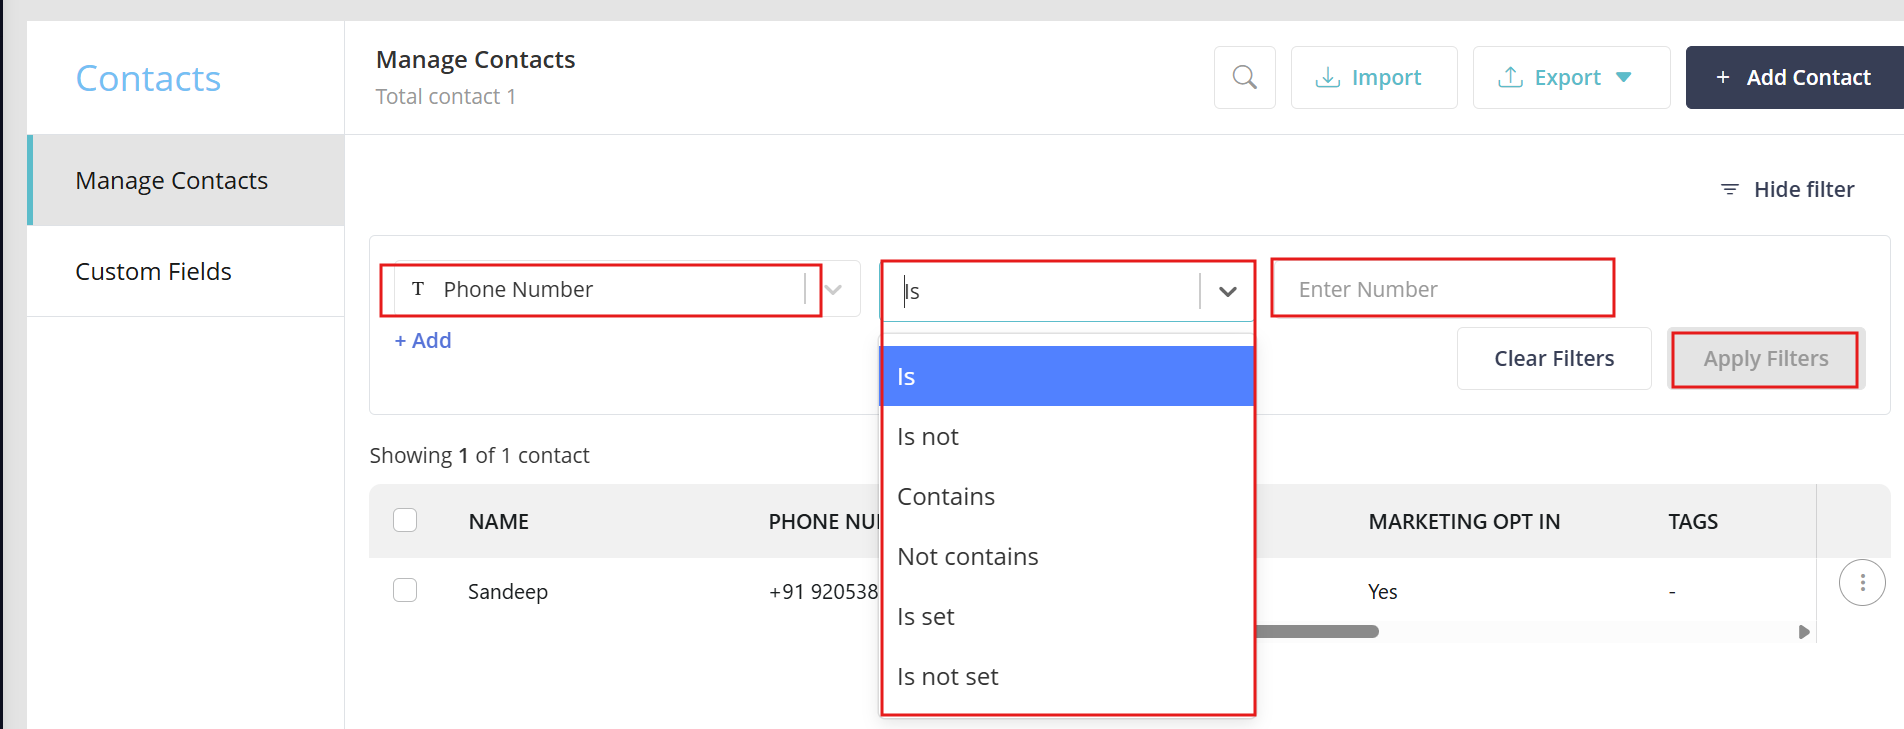The image size is (1904, 729).
Task: Click the search magnifier icon
Action: point(1244,77)
